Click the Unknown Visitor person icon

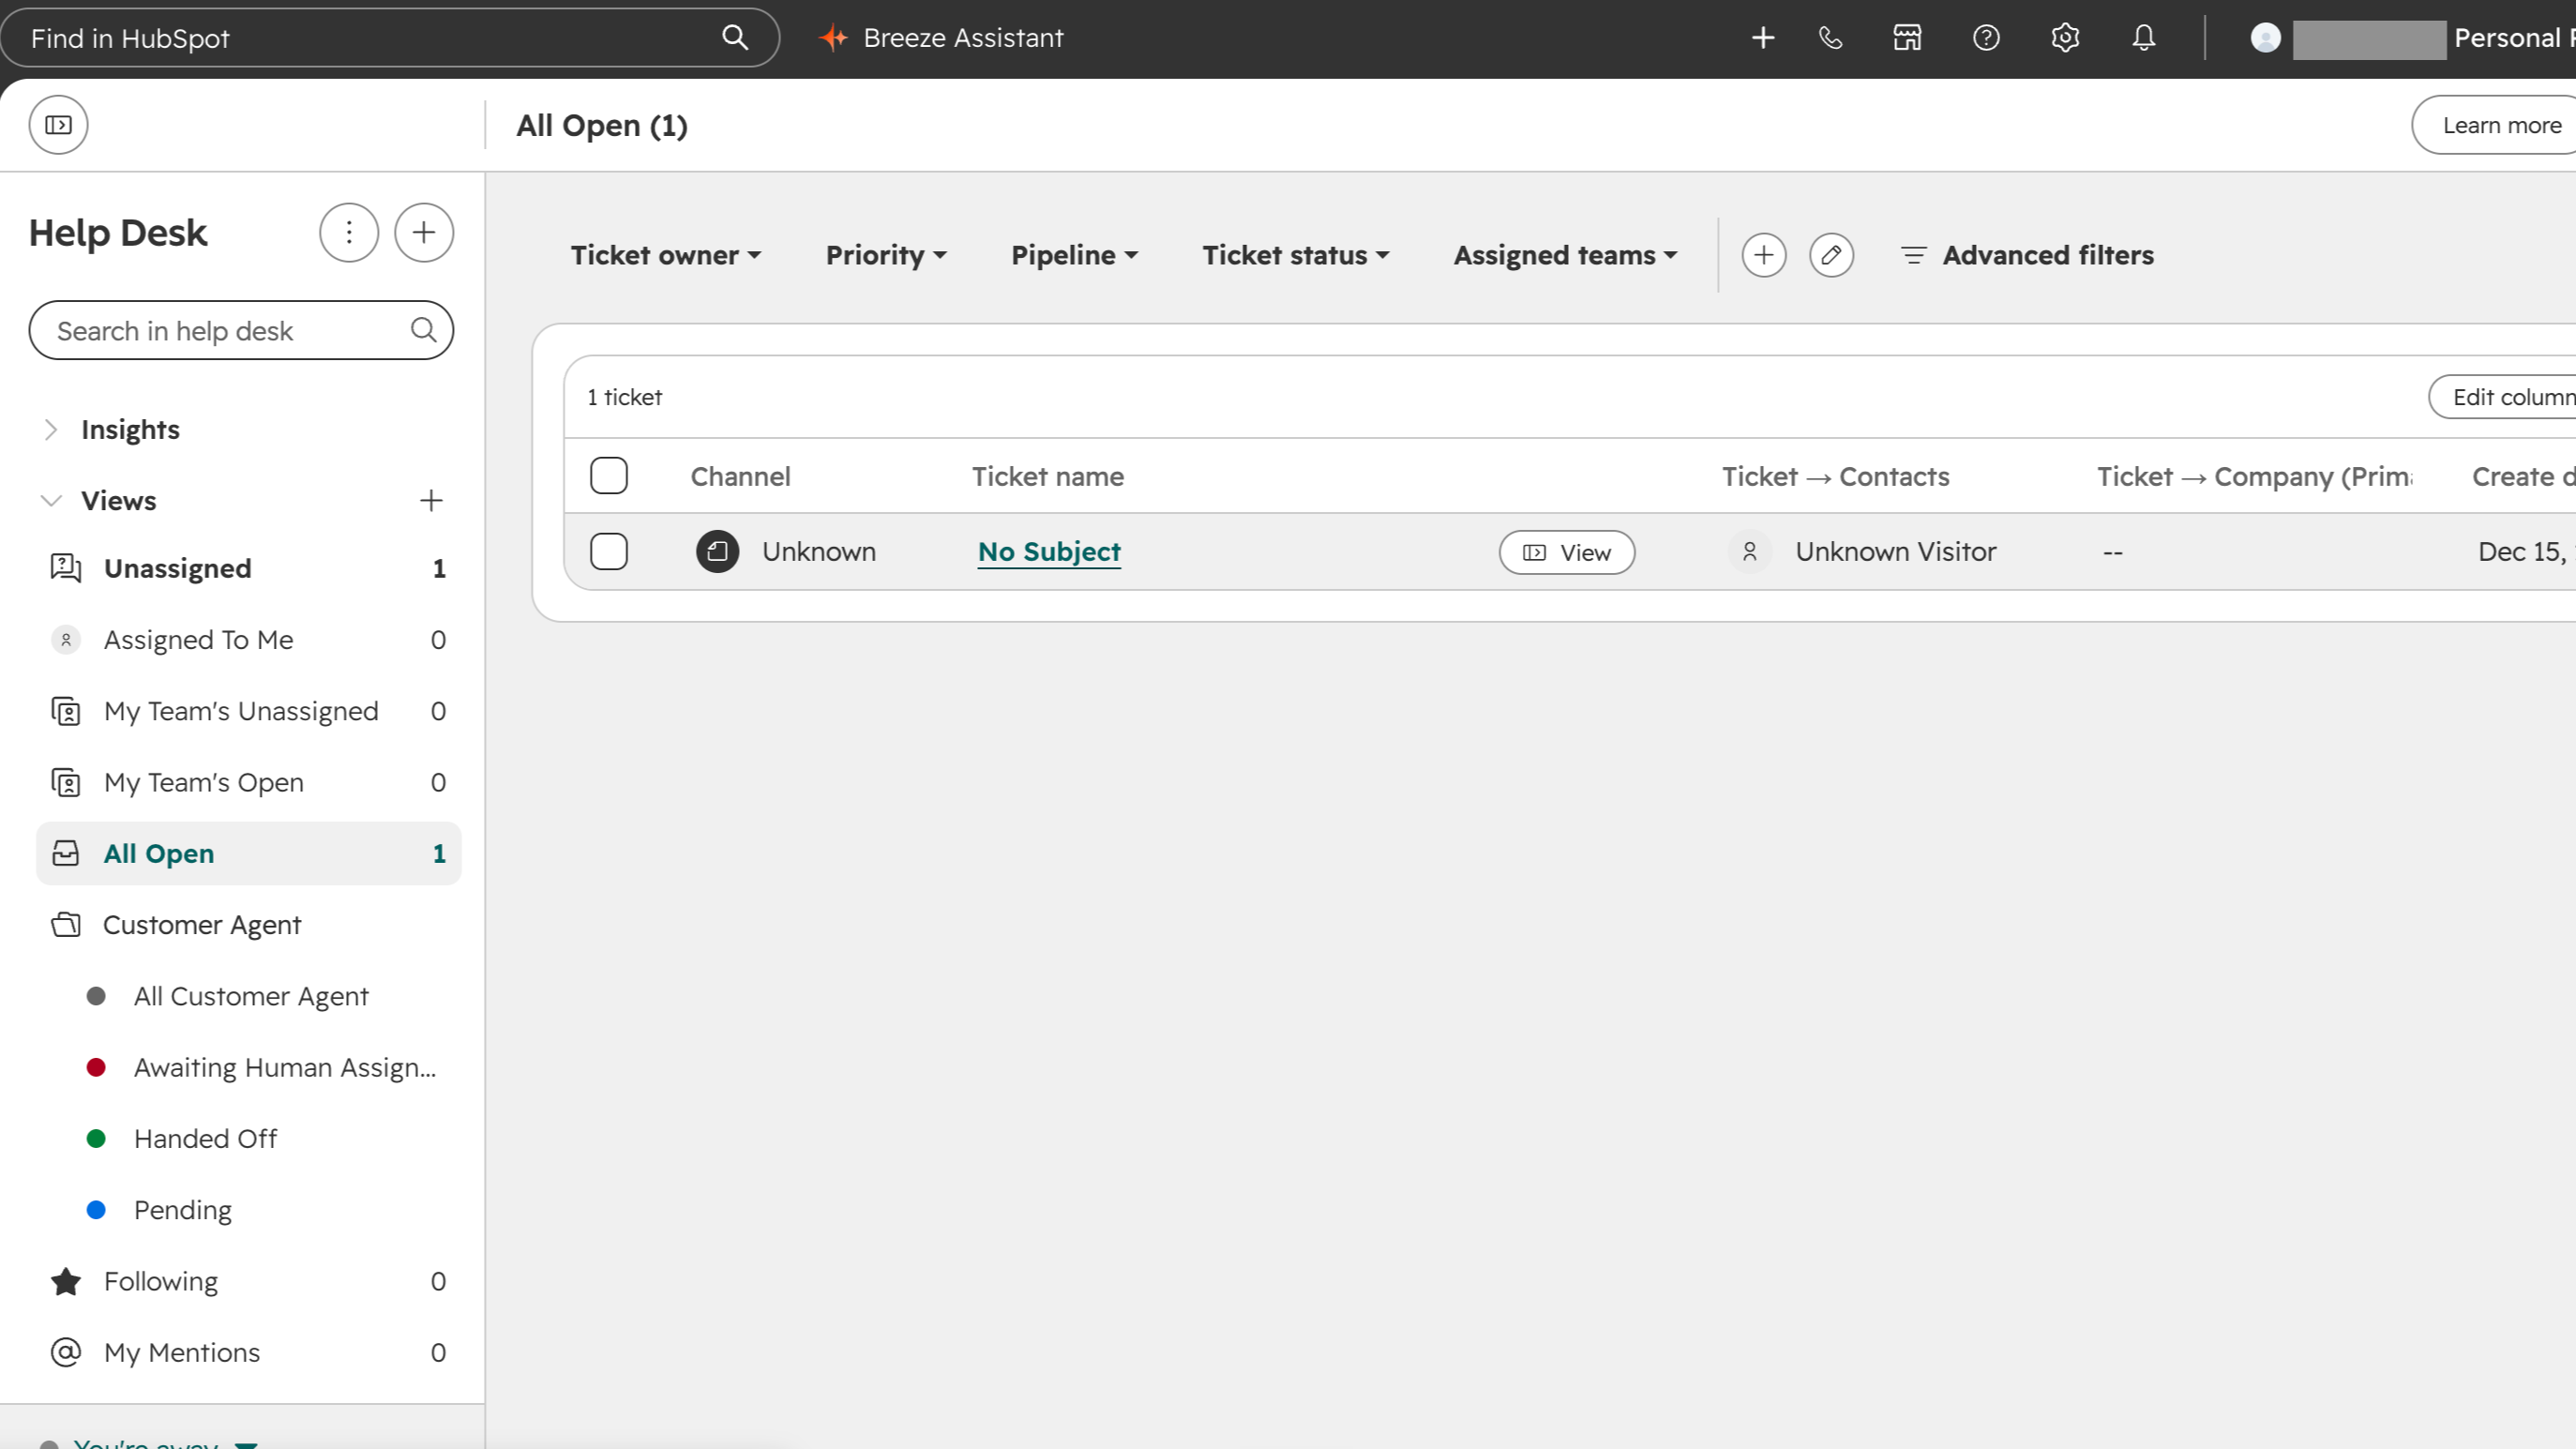[1750, 551]
